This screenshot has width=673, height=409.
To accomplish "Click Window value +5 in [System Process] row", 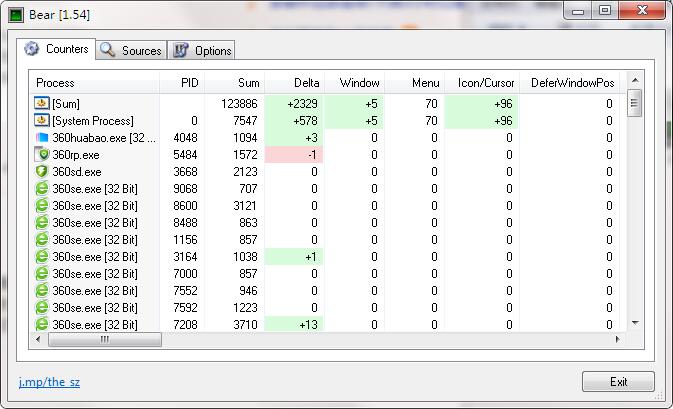I will (371, 121).
